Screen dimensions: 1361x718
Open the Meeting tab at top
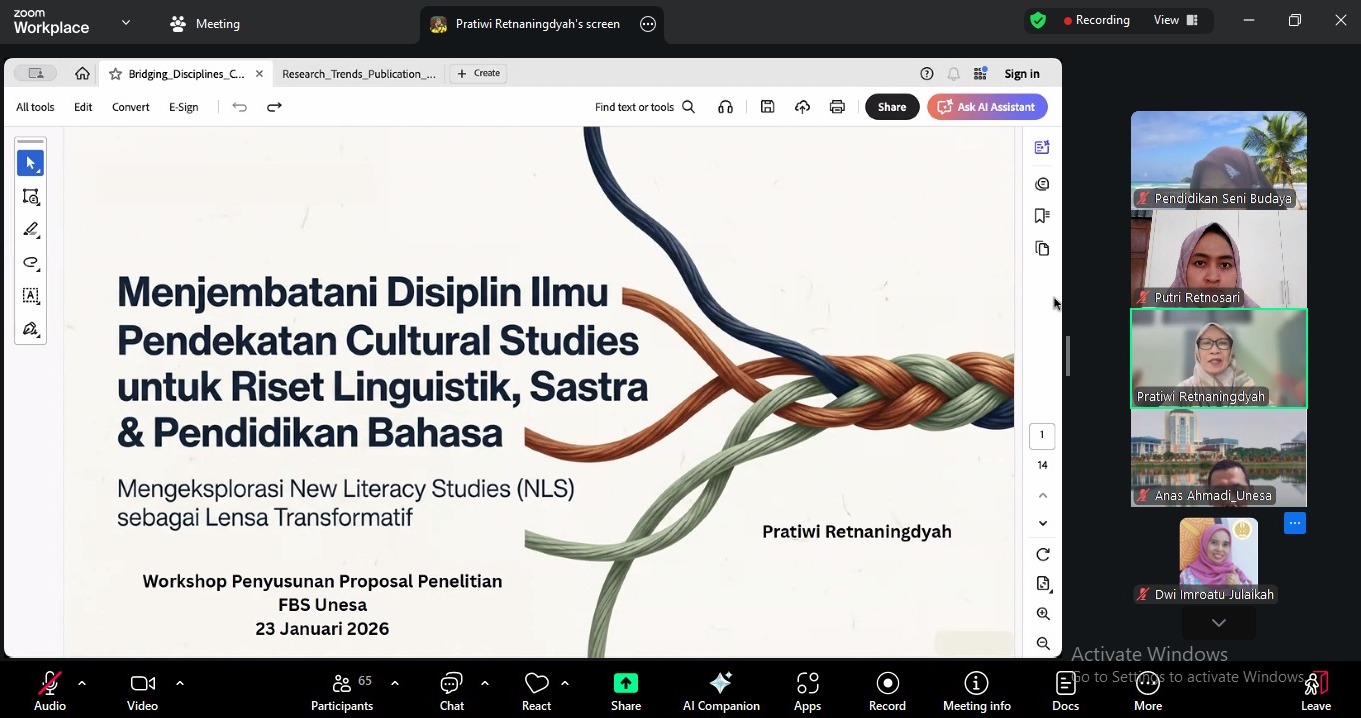pos(205,23)
